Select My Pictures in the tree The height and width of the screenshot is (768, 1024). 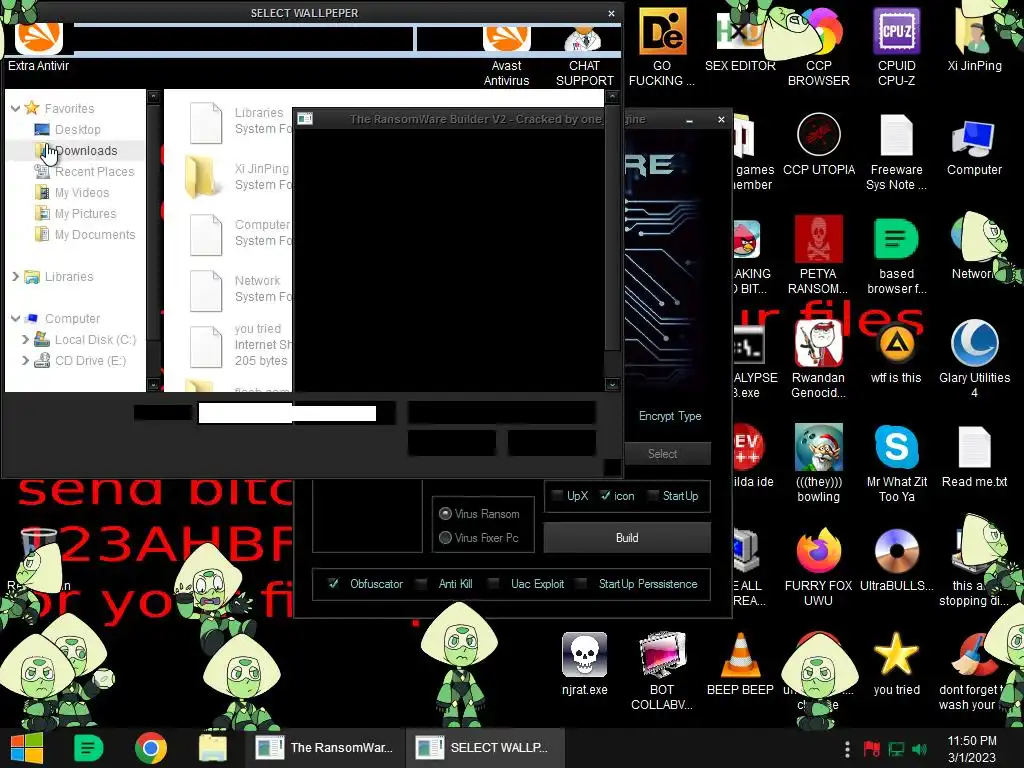pos(85,213)
